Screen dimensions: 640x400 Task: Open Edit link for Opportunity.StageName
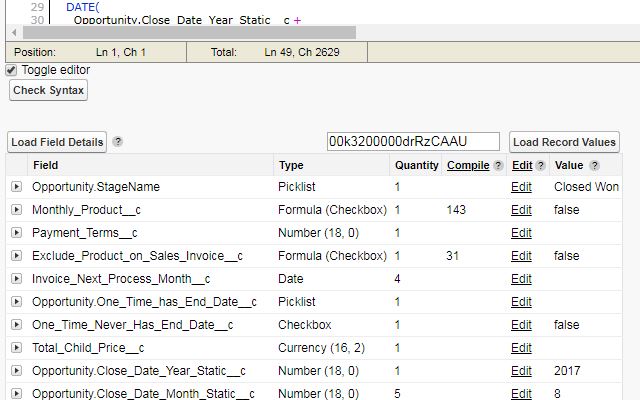(x=521, y=187)
